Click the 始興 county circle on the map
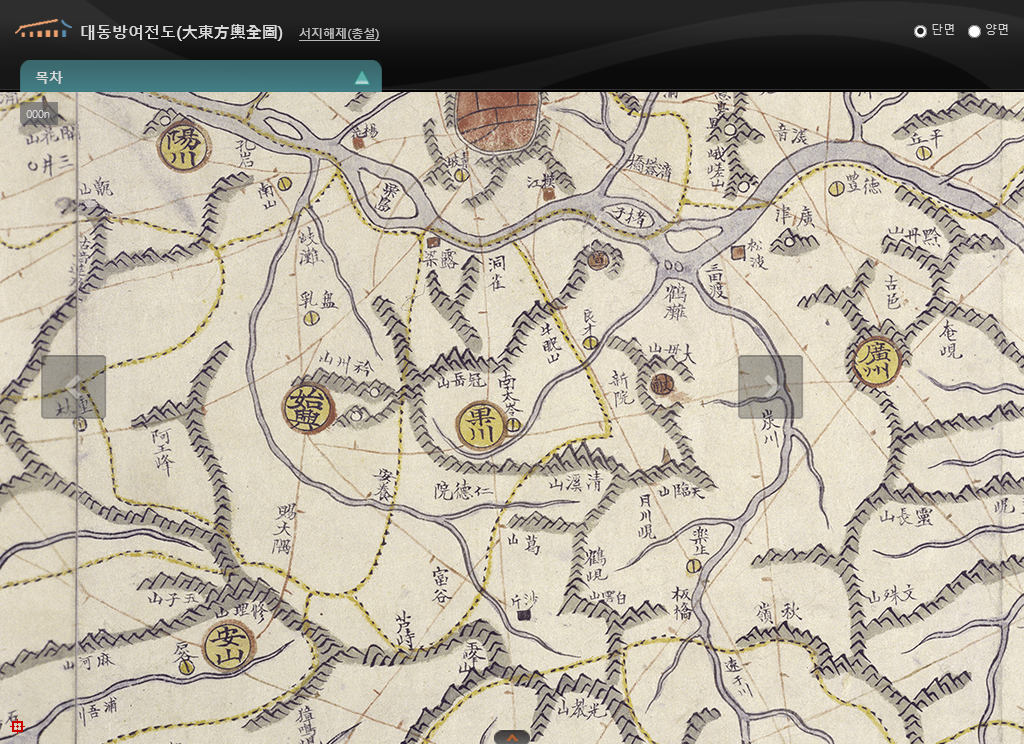 [308, 408]
